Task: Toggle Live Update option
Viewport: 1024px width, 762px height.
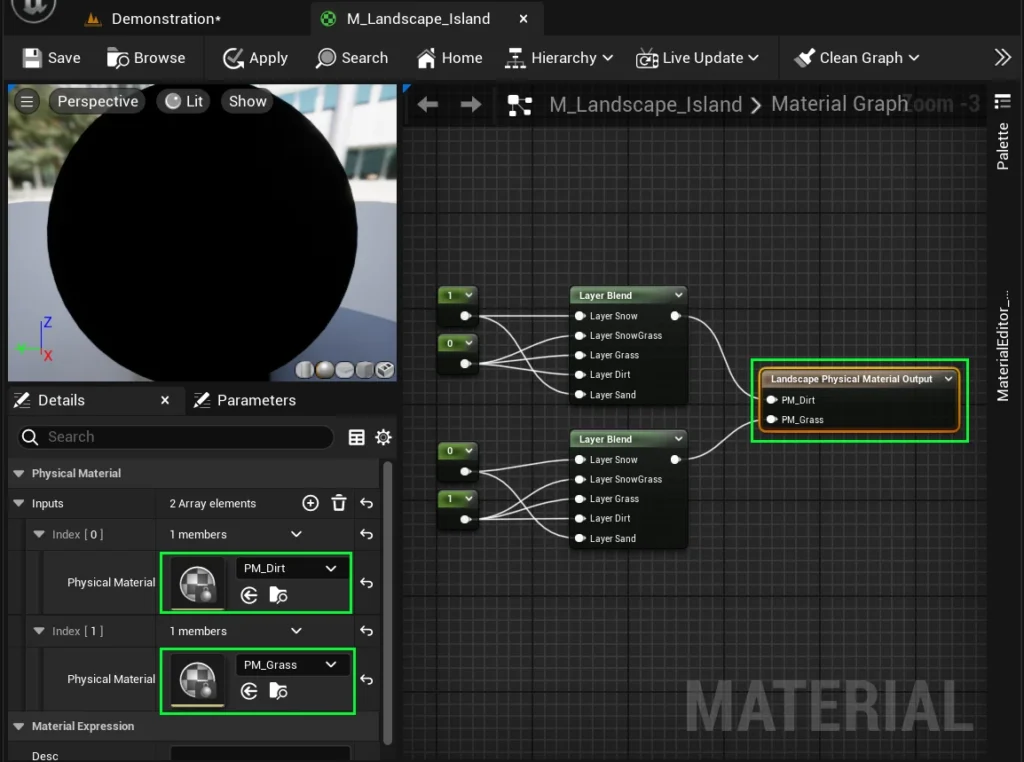Action: [698, 58]
